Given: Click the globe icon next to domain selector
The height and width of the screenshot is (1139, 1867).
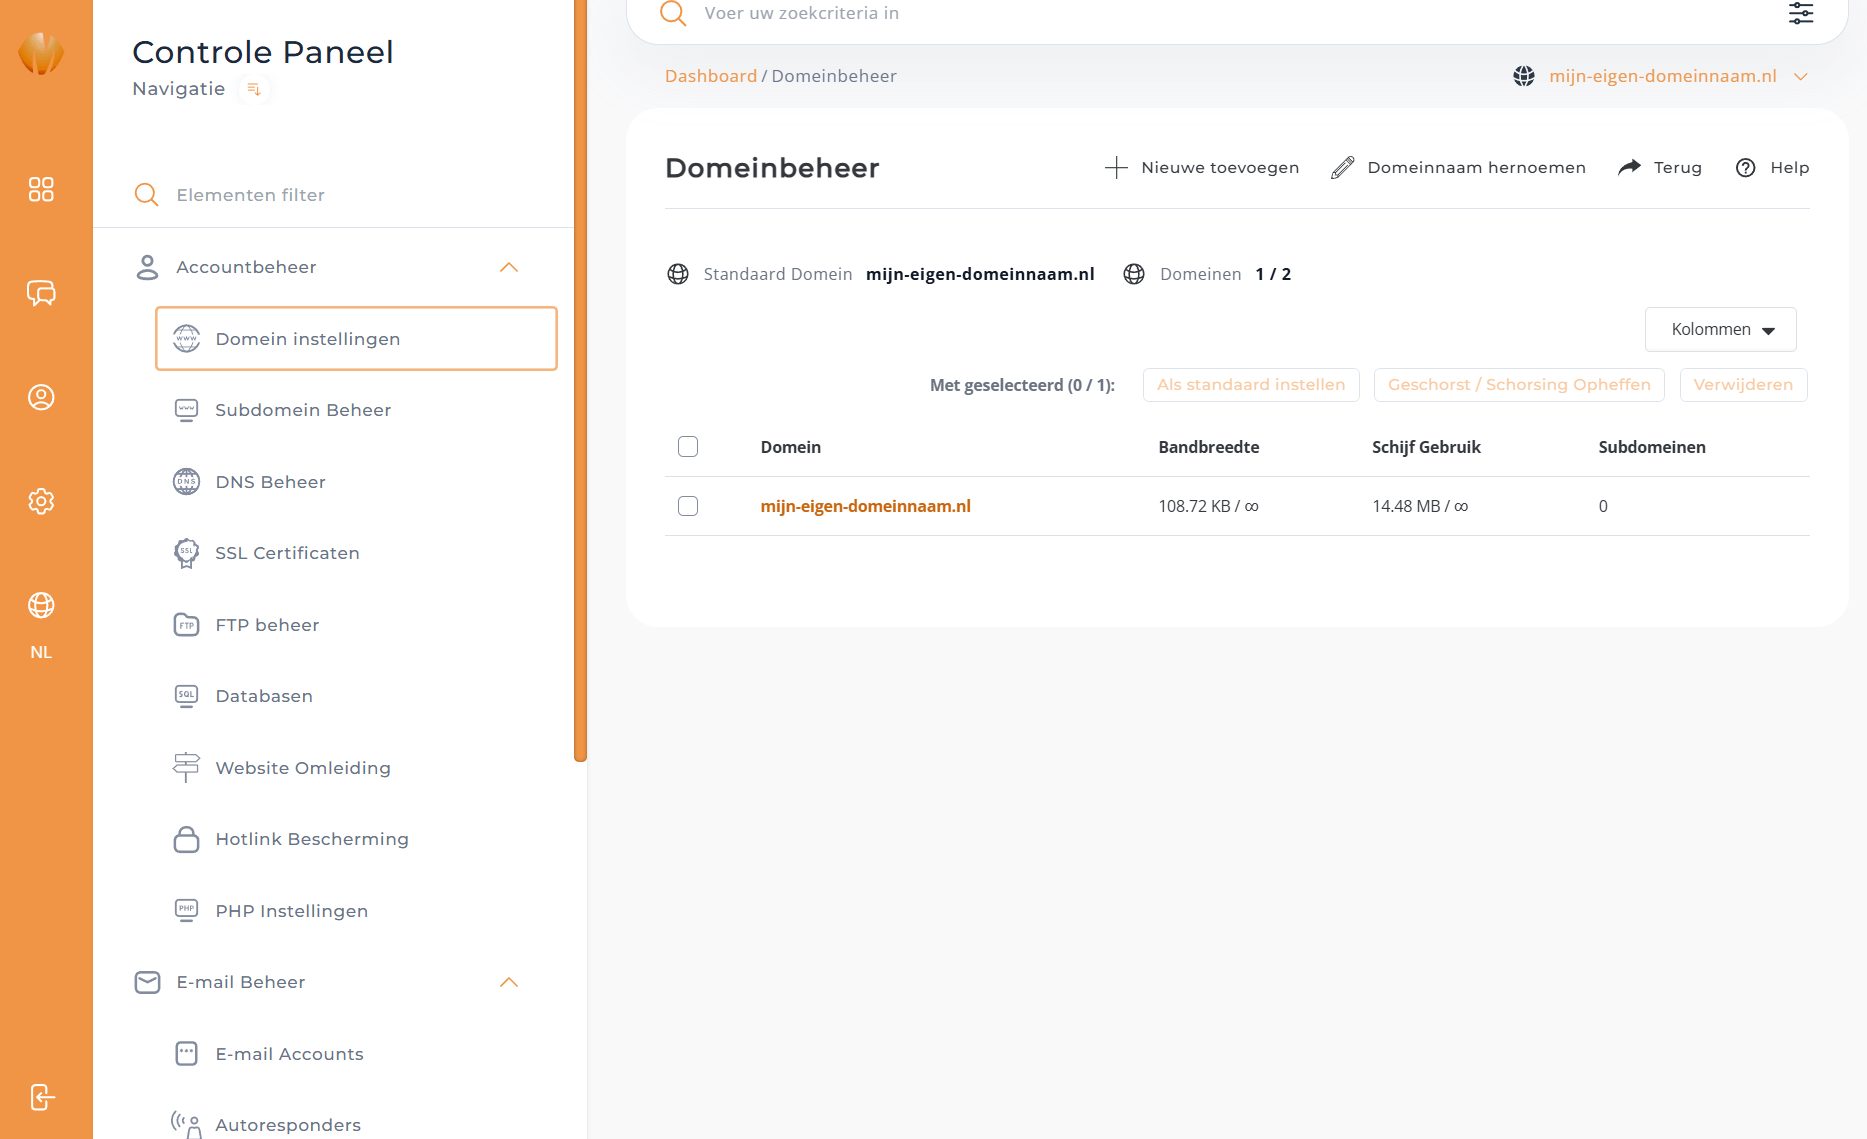Looking at the screenshot, I should (1524, 76).
